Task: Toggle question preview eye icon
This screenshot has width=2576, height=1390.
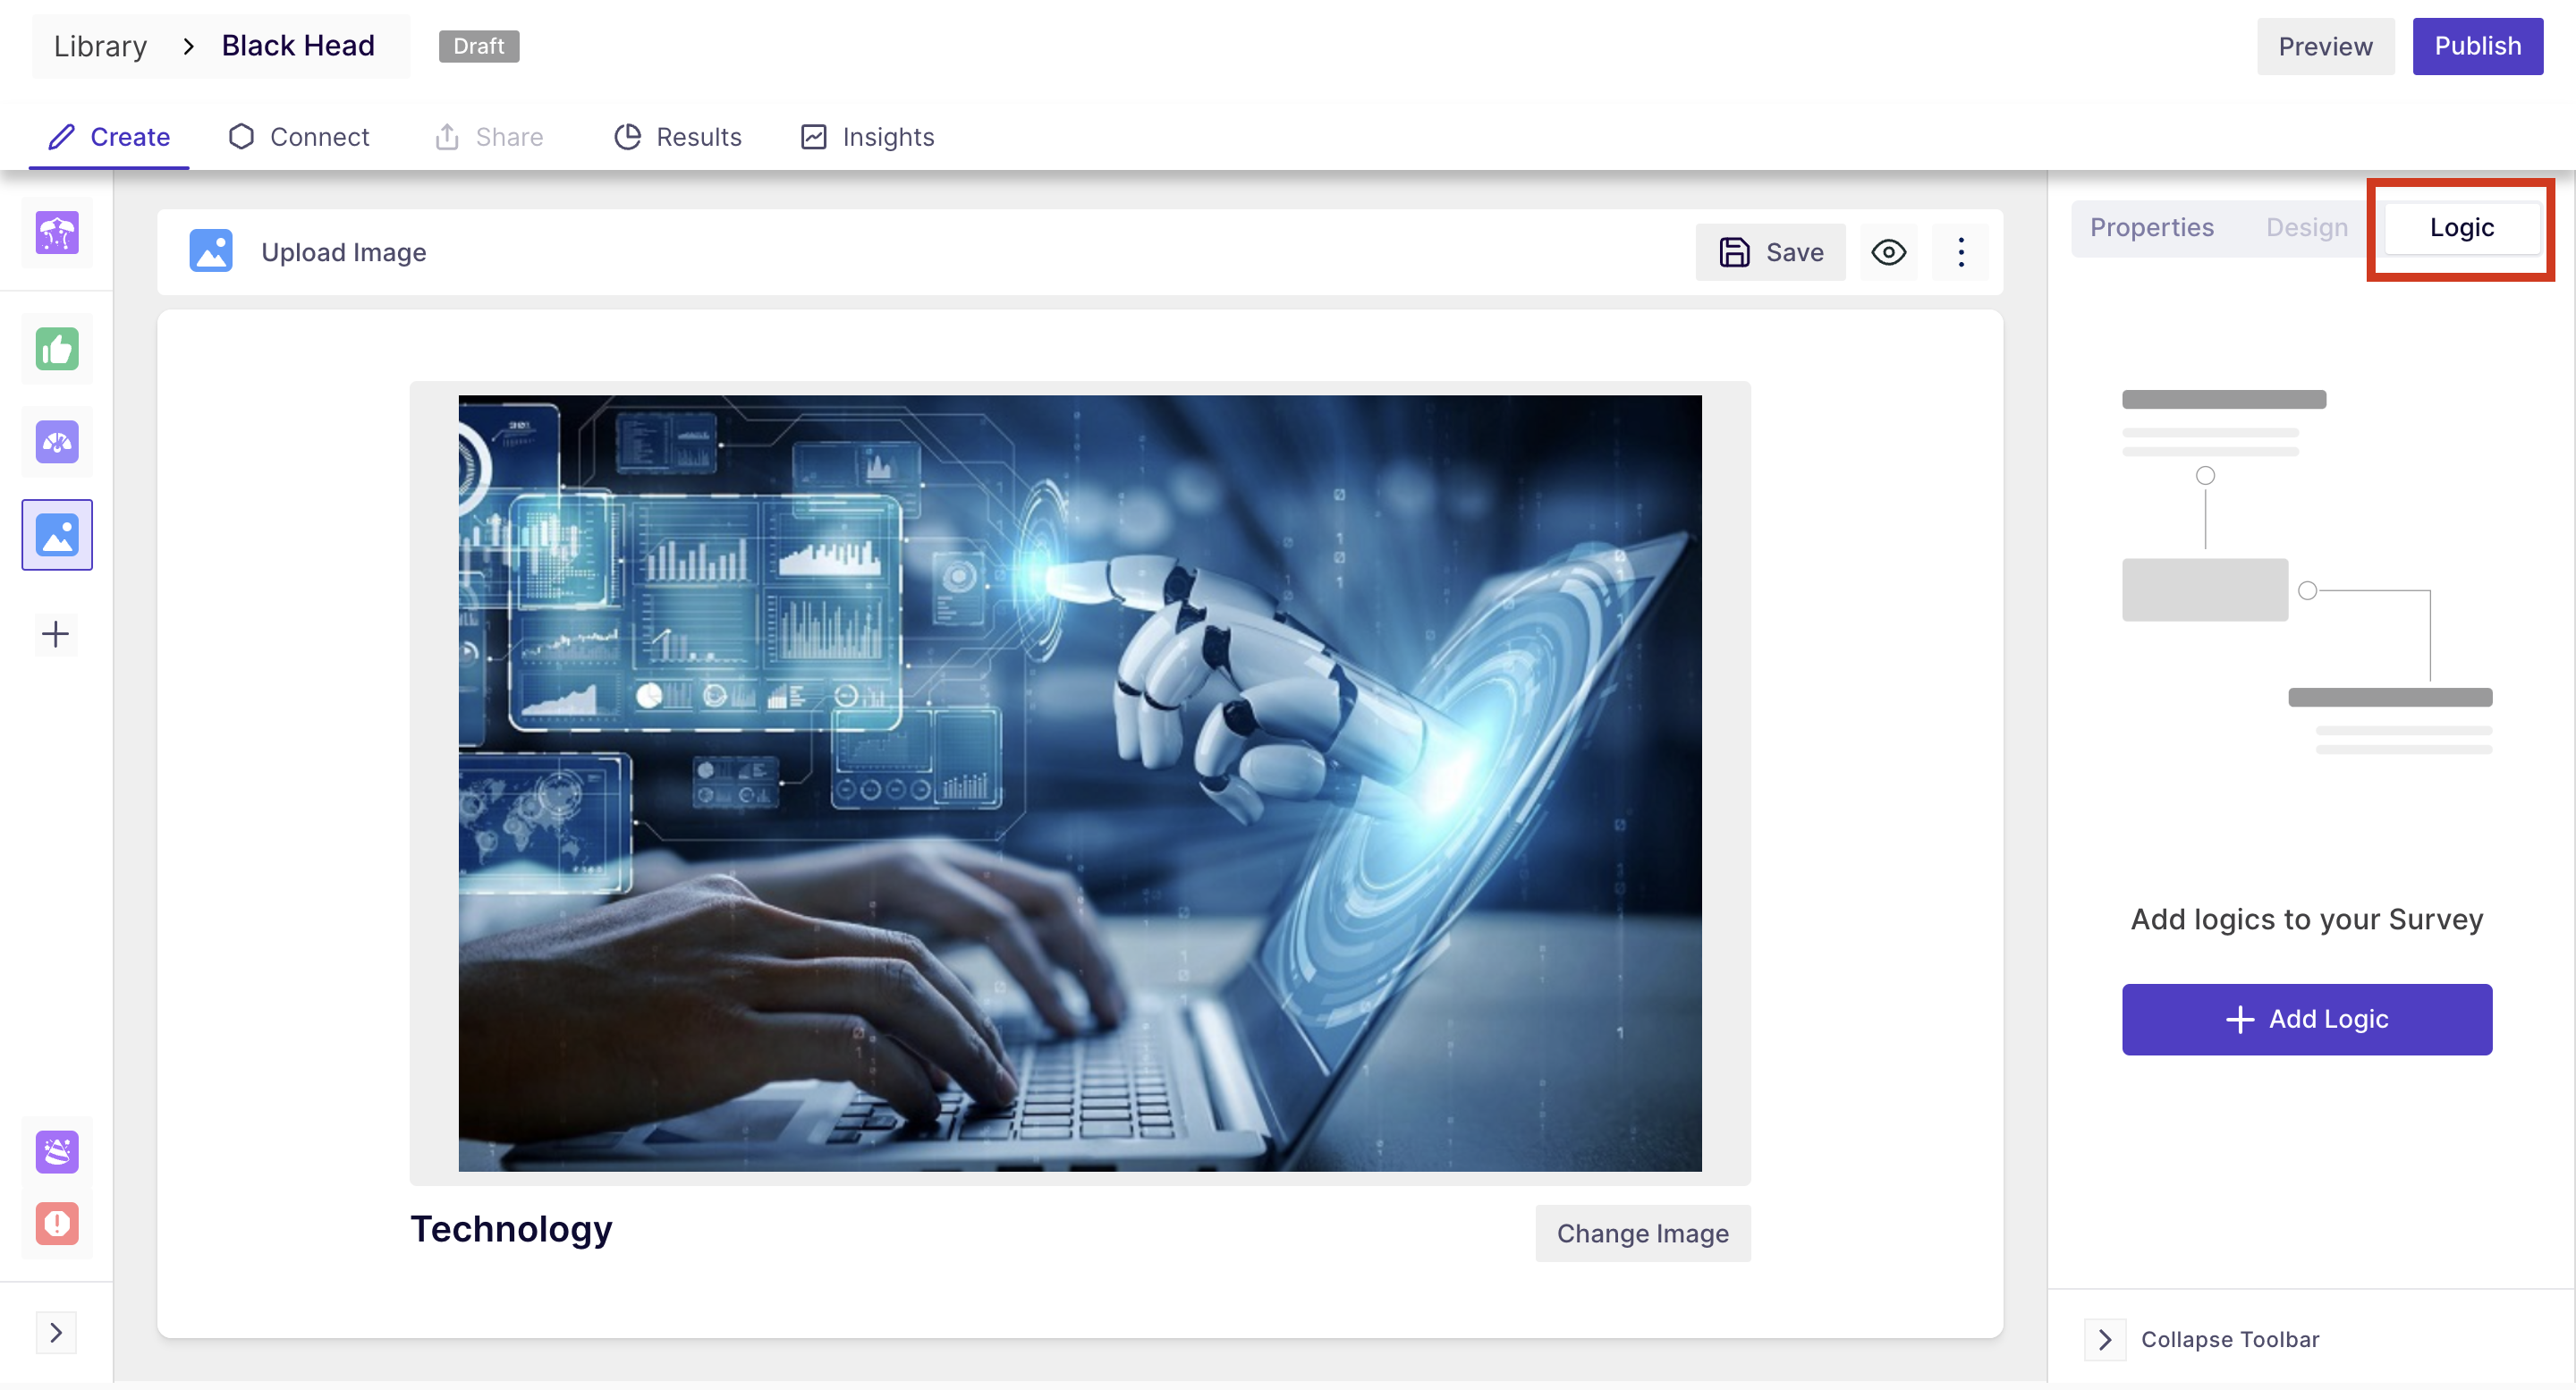Action: pos(1889,252)
